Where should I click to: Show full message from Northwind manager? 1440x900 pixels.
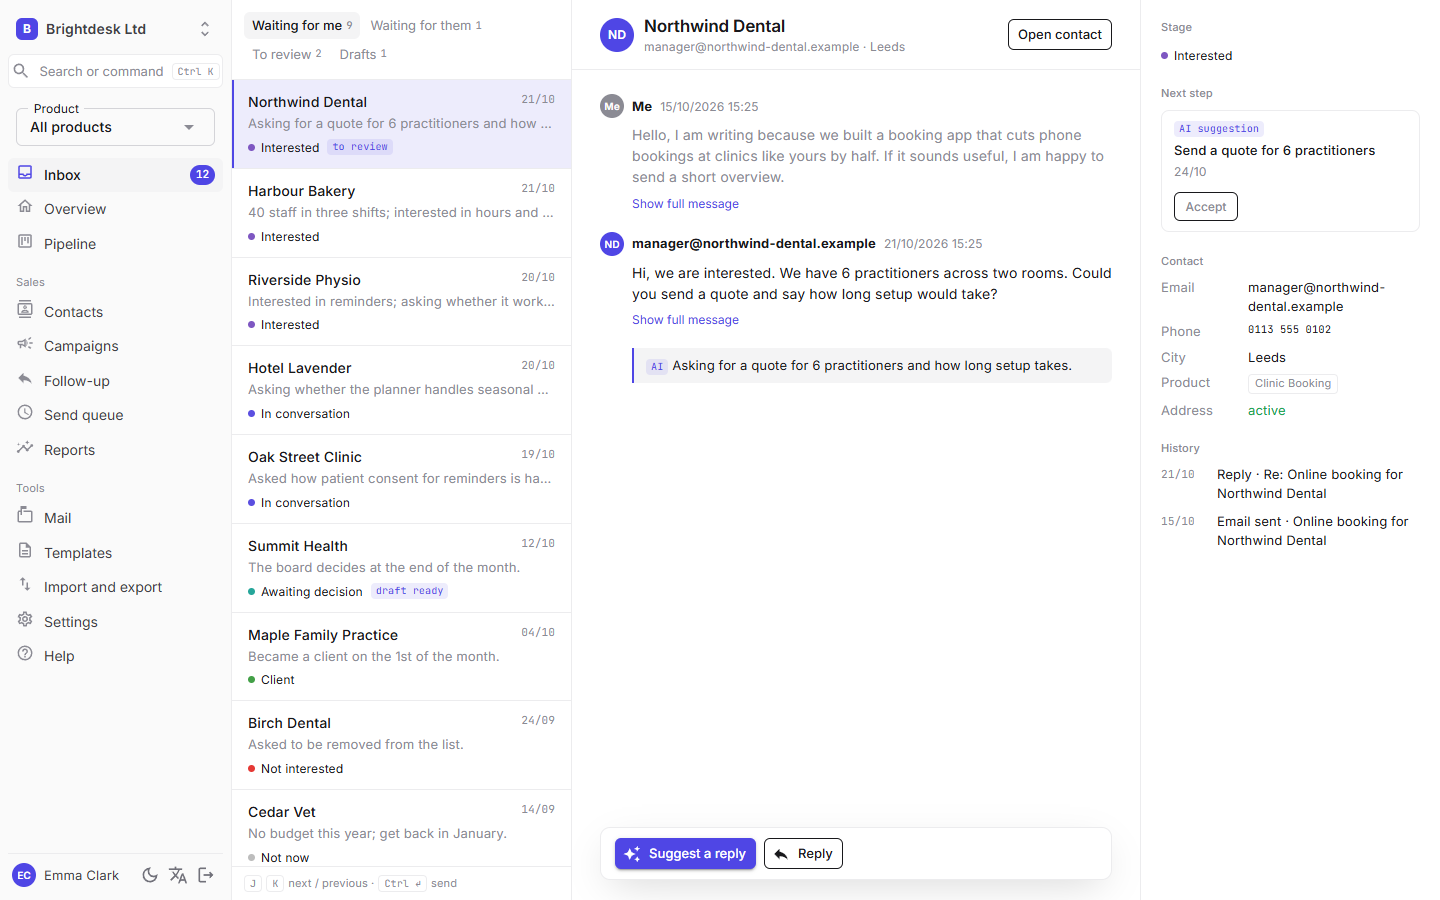pos(685,320)
